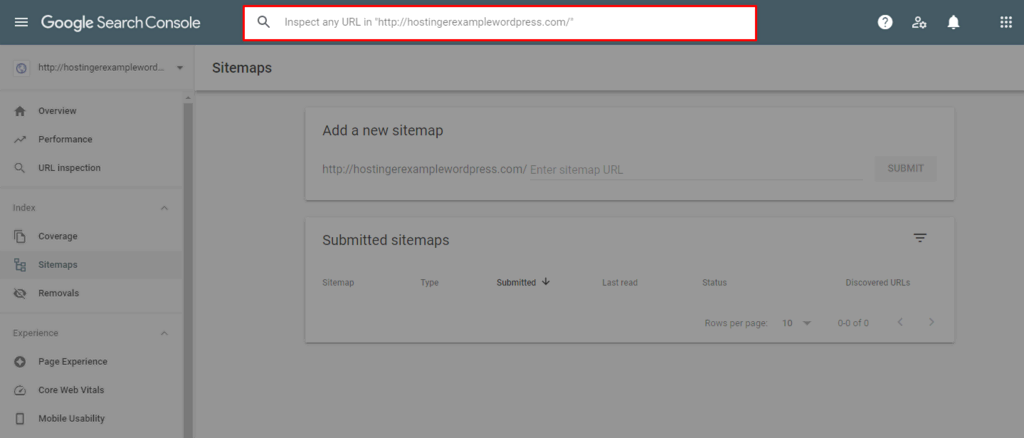Open the property selector dropdown arrow
1024x438 pixels.
pyautogui.click(x=180, y=68)
